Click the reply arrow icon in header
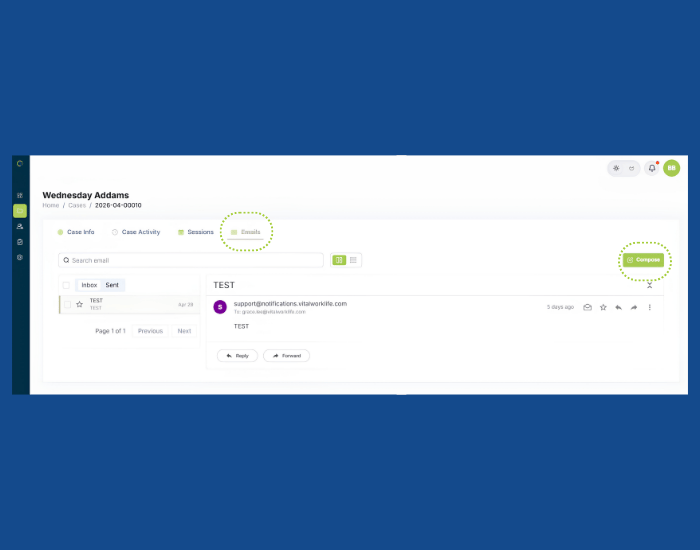This screenshot has width=700, height=550. click(x=618, y=307)
